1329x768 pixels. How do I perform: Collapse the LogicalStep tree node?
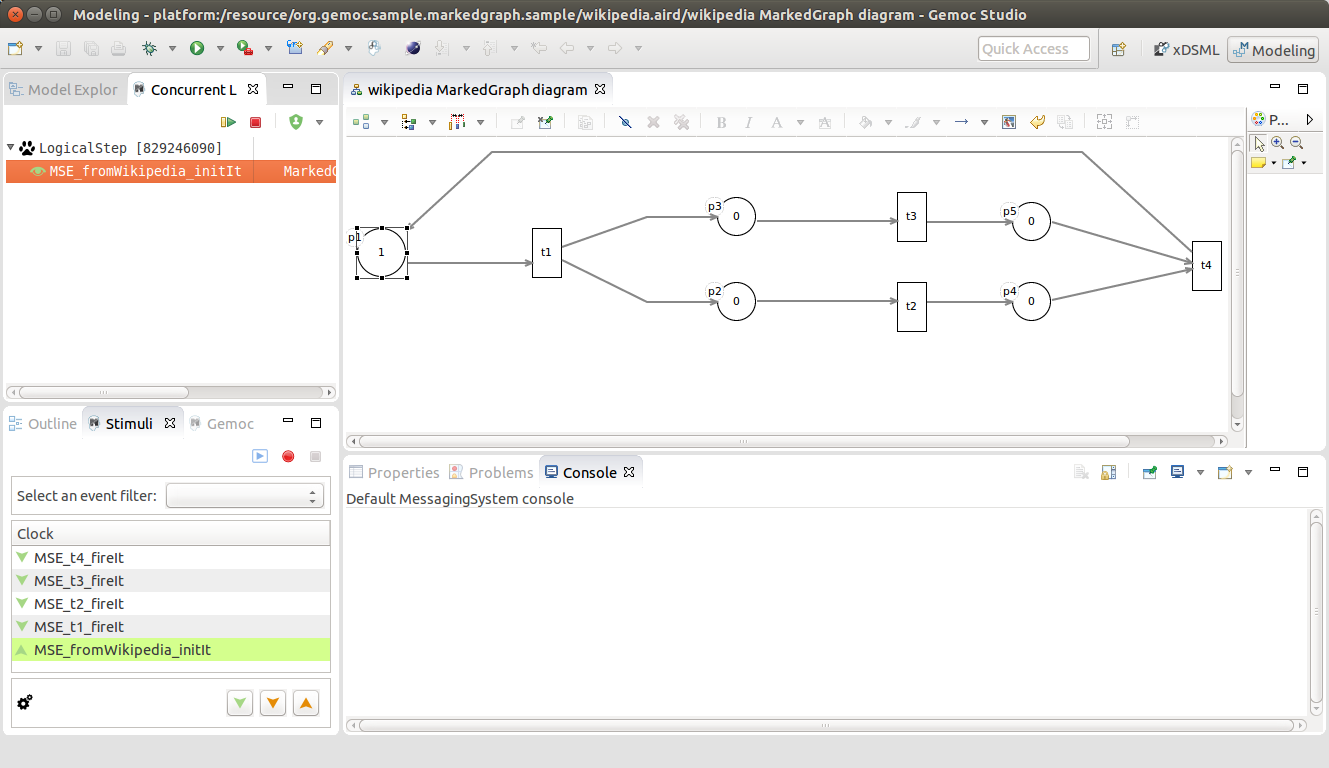pos(11,148)
